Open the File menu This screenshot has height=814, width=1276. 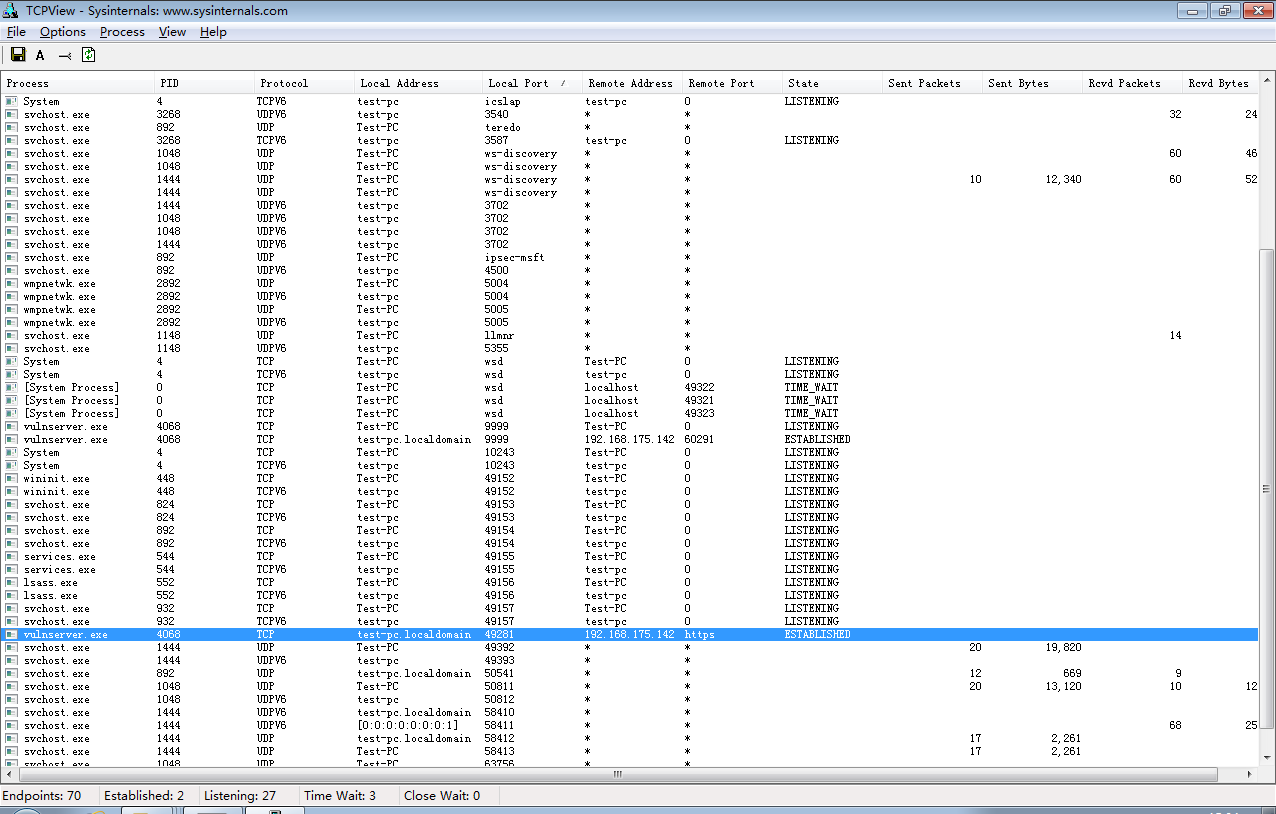[x=16, y=32]
